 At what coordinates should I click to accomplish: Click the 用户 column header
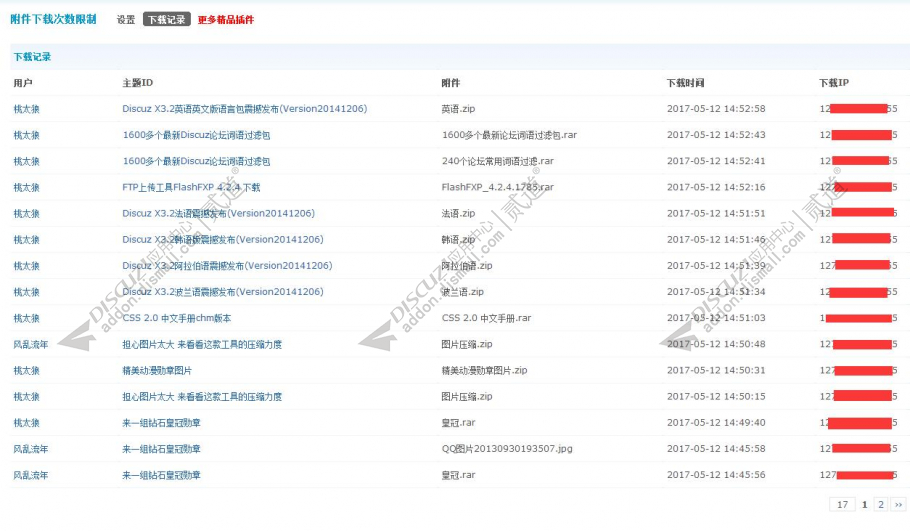tap(23, 83)
